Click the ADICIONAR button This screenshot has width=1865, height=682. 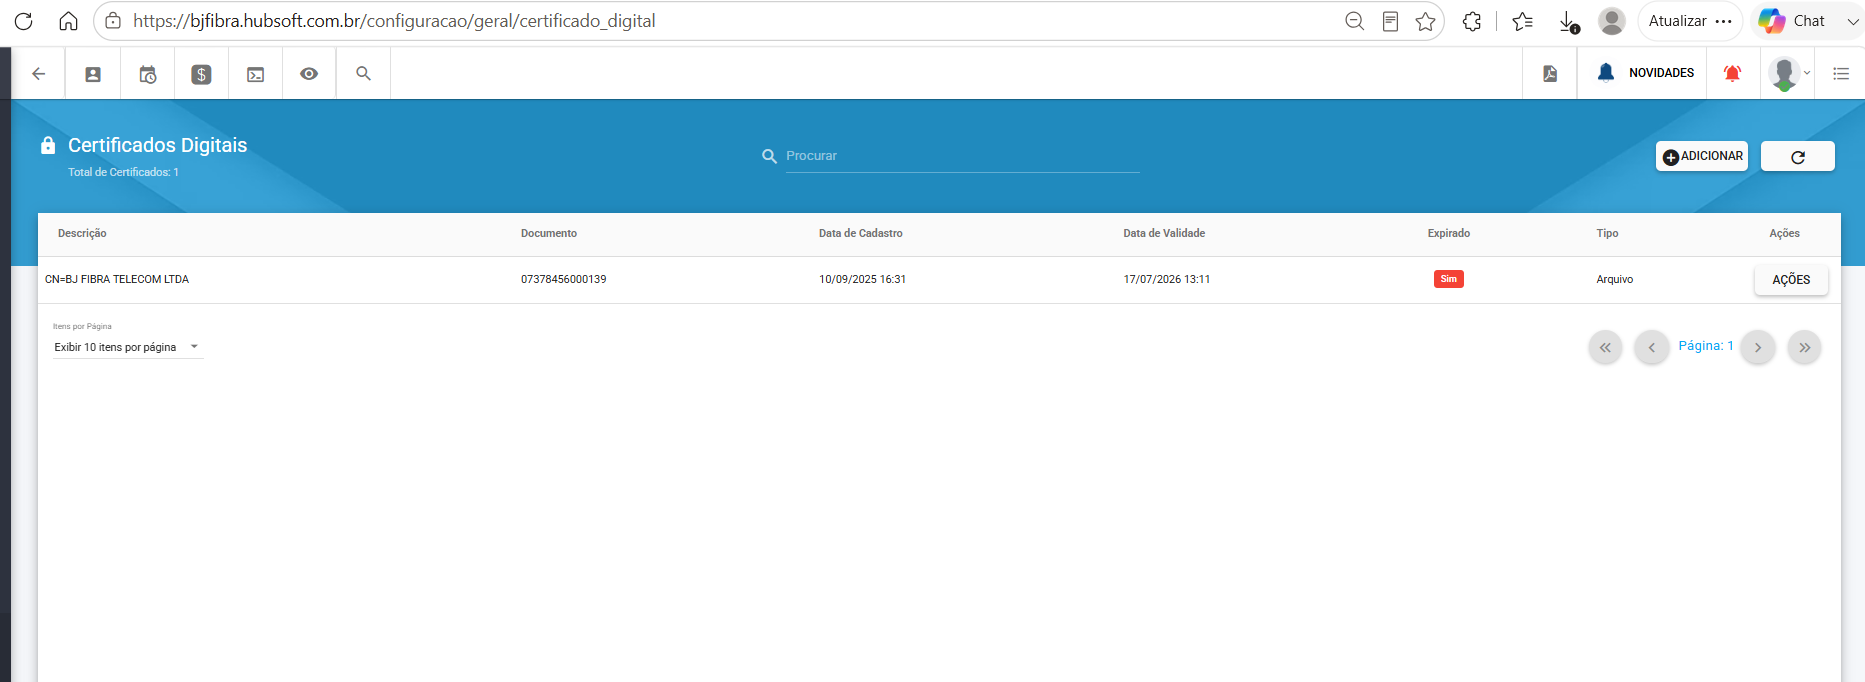point(1702,156)
